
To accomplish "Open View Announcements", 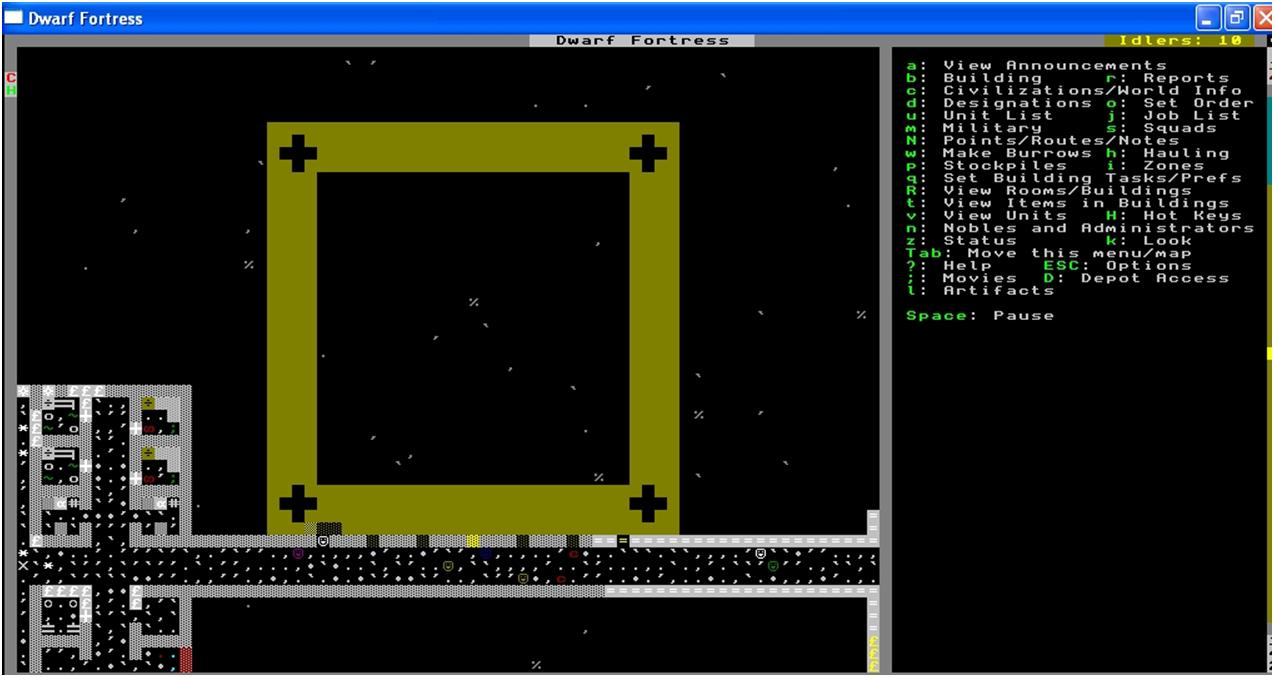I will pos(1036,66).
